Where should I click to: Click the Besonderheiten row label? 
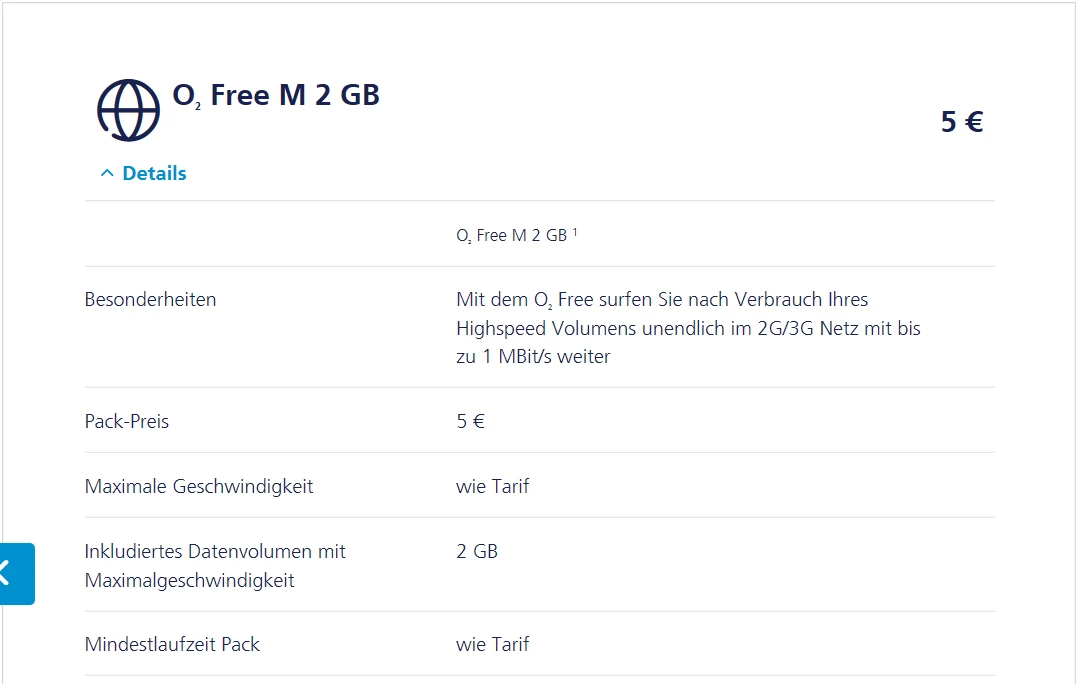click(150, 299)
